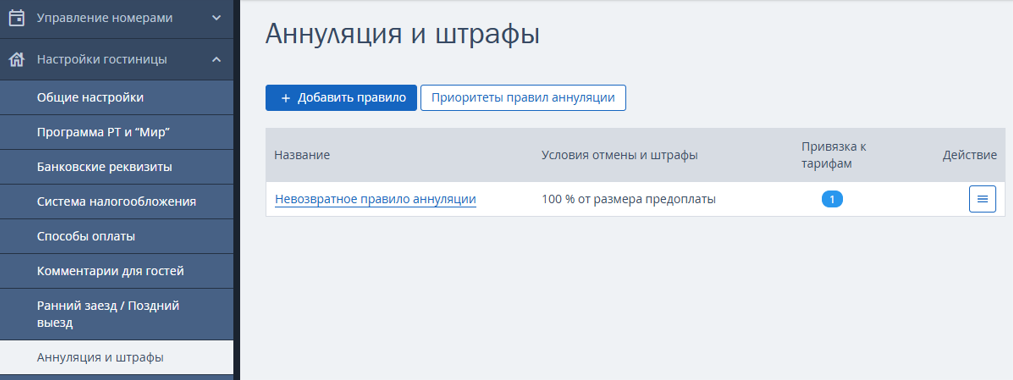
Task: Click the plus icon on Добавить правило
Action: pyautogui.click(x=286, y=98)
